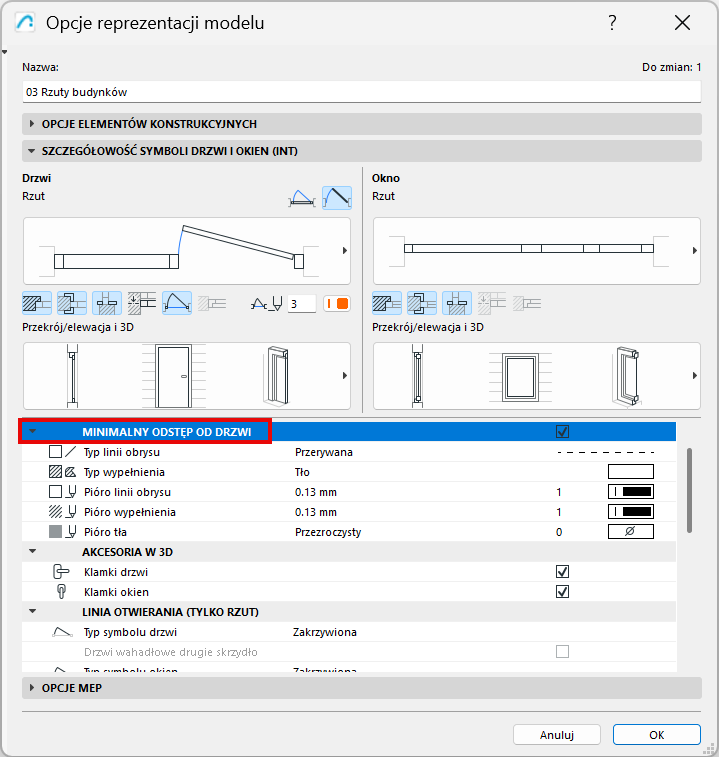Click the window handle icon beside Klamki okien
Screen dimensions: 719x757
point(61,591)
